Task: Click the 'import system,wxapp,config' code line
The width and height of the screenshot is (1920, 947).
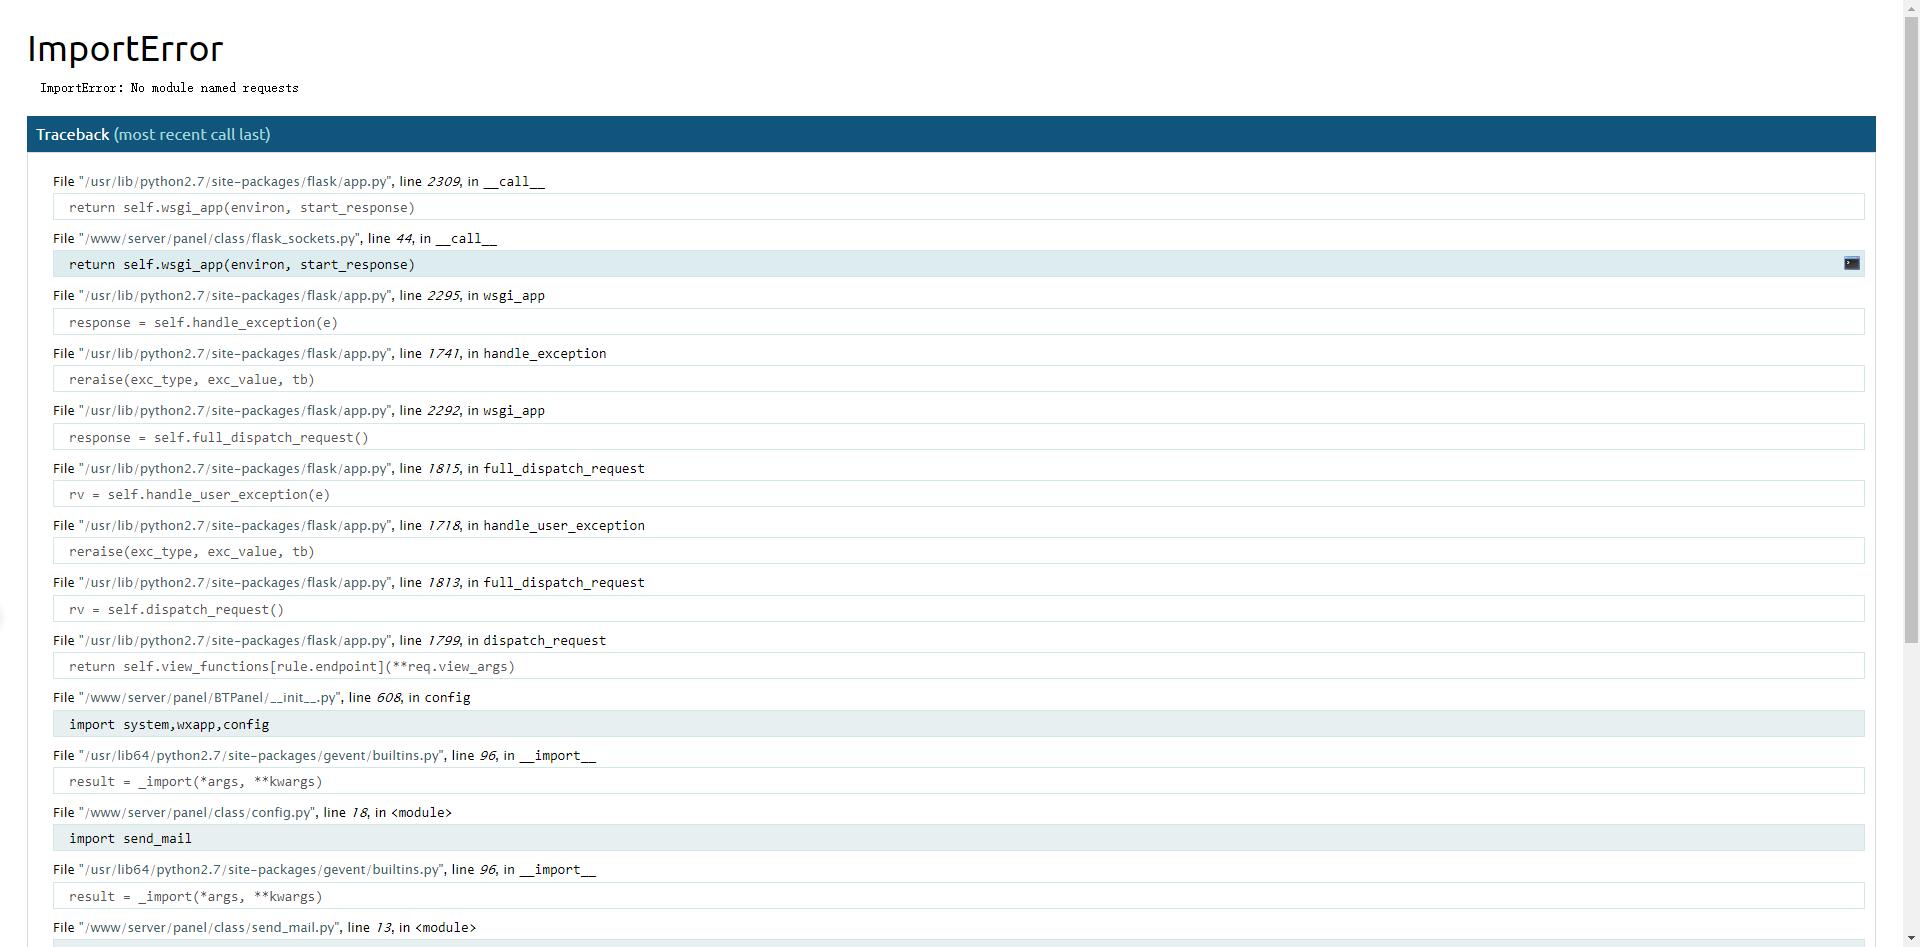Action: pos(958,724)
